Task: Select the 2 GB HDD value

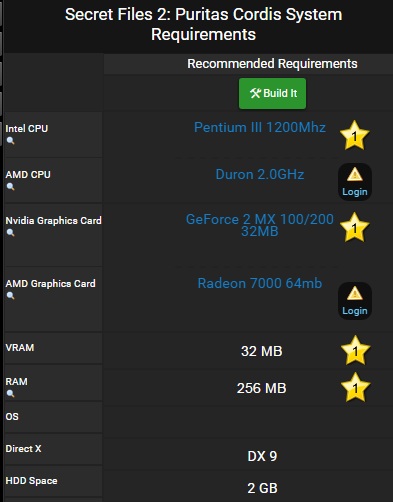Action: (262, 488)
